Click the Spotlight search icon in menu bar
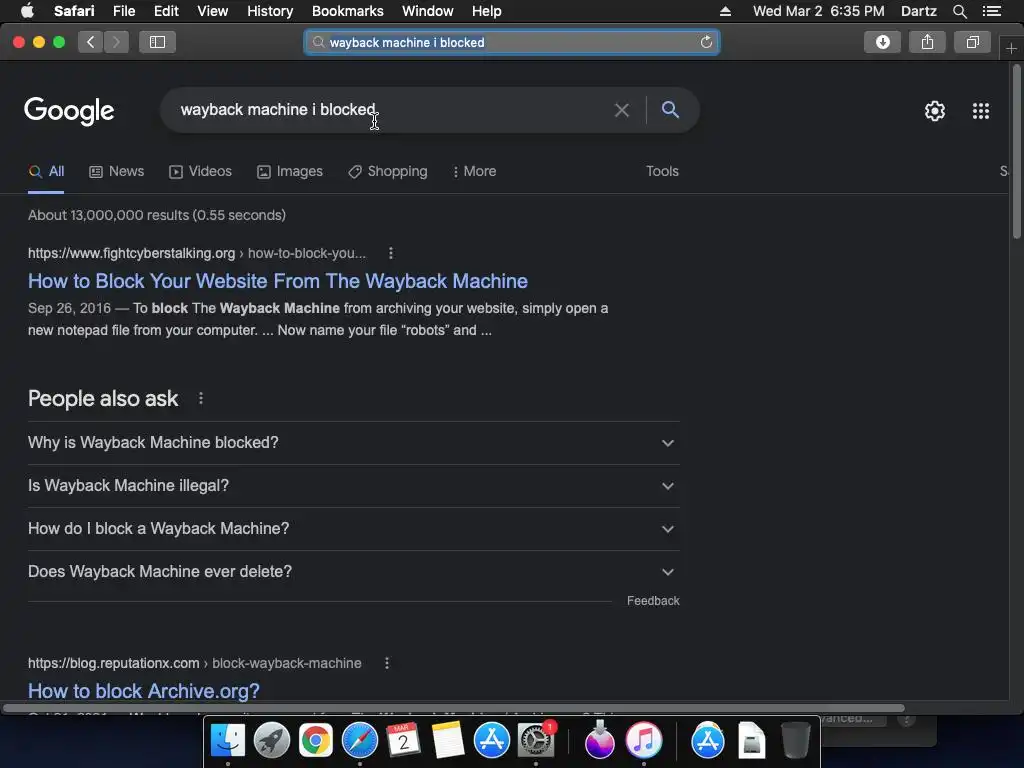The width and height of the screenshot is (1024, 768). (x=959, y=11)
